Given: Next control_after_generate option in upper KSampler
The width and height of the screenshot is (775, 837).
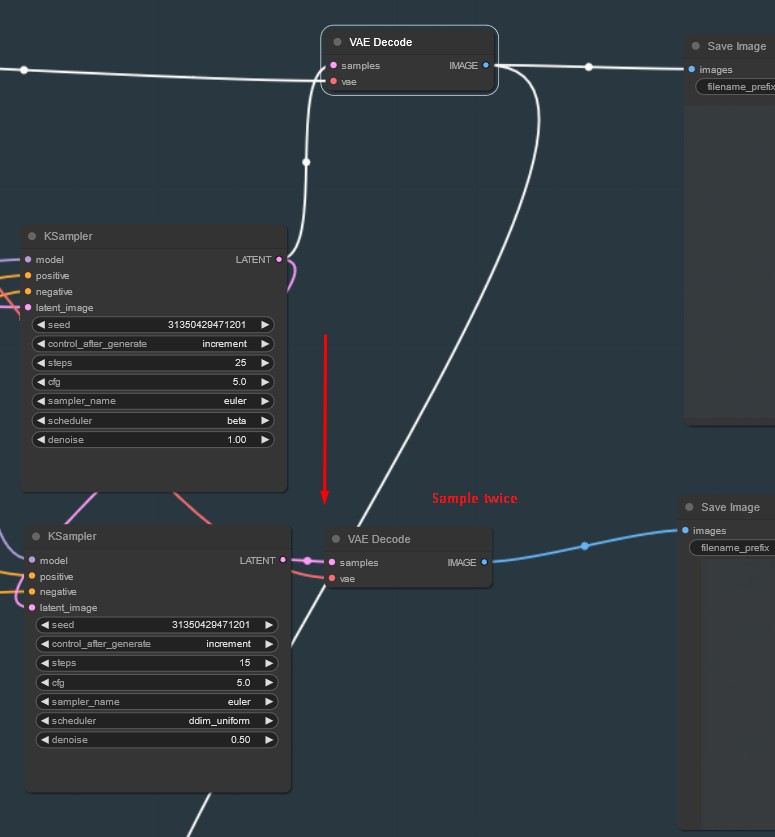Looking at the screenshot, I should [x=265, y=344].
